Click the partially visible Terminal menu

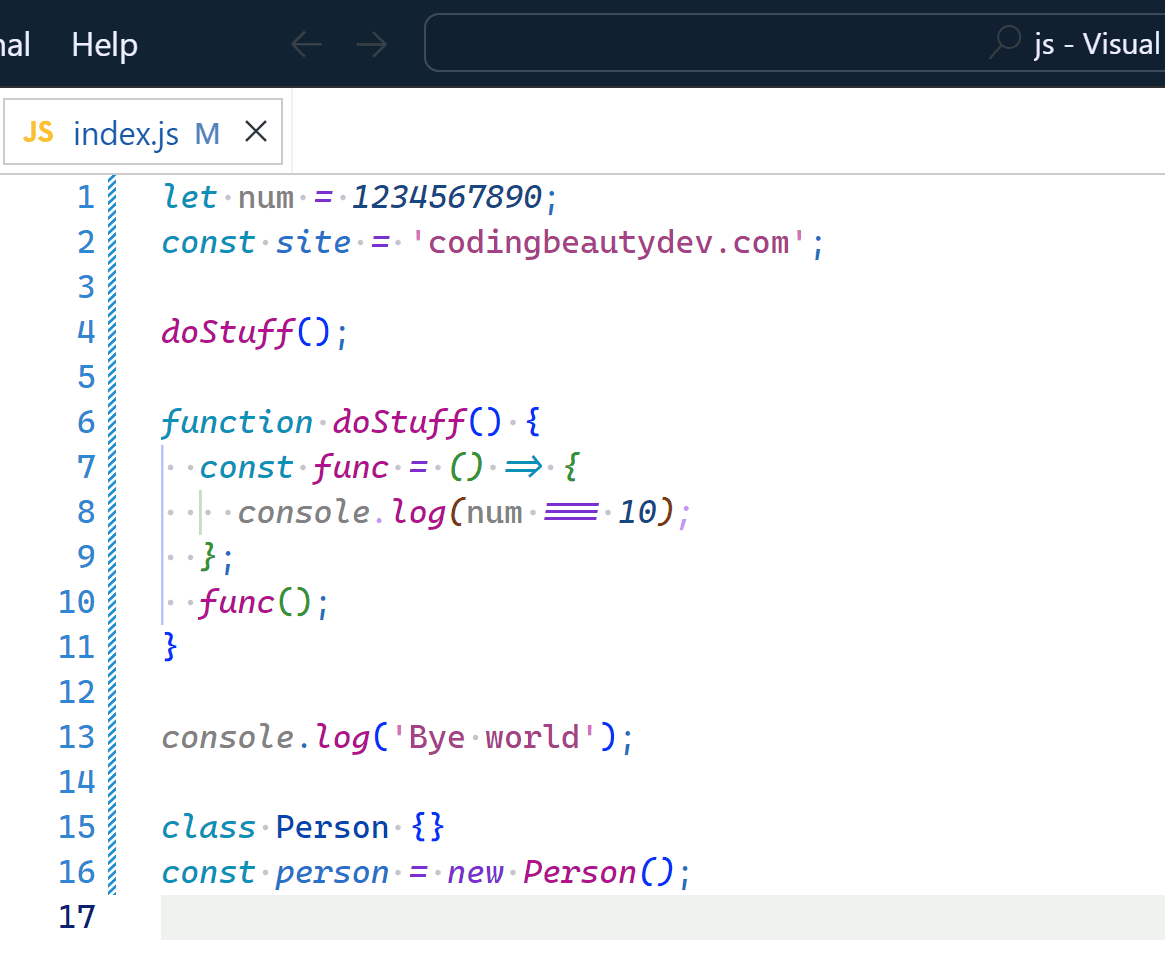point(15,45)
